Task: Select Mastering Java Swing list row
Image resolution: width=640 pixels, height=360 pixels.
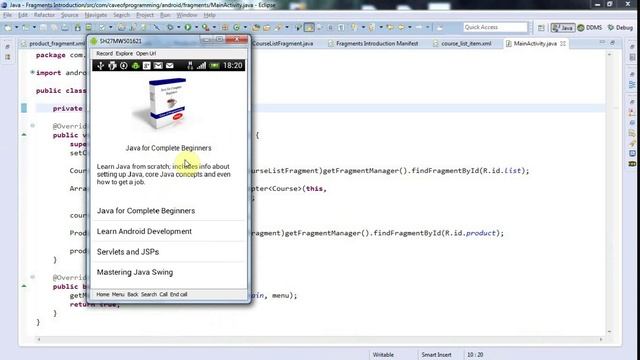Action: pyautogui.click(x=169, y=272)
